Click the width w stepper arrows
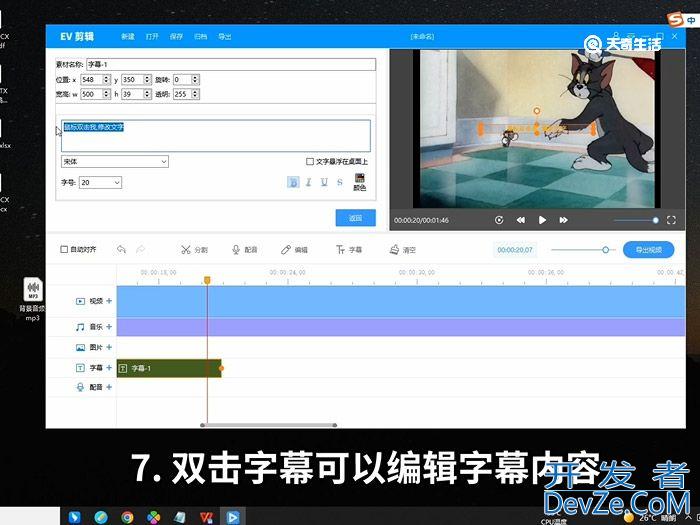The height and width of the screenshot is (525, 700). [x=106, y=94]
